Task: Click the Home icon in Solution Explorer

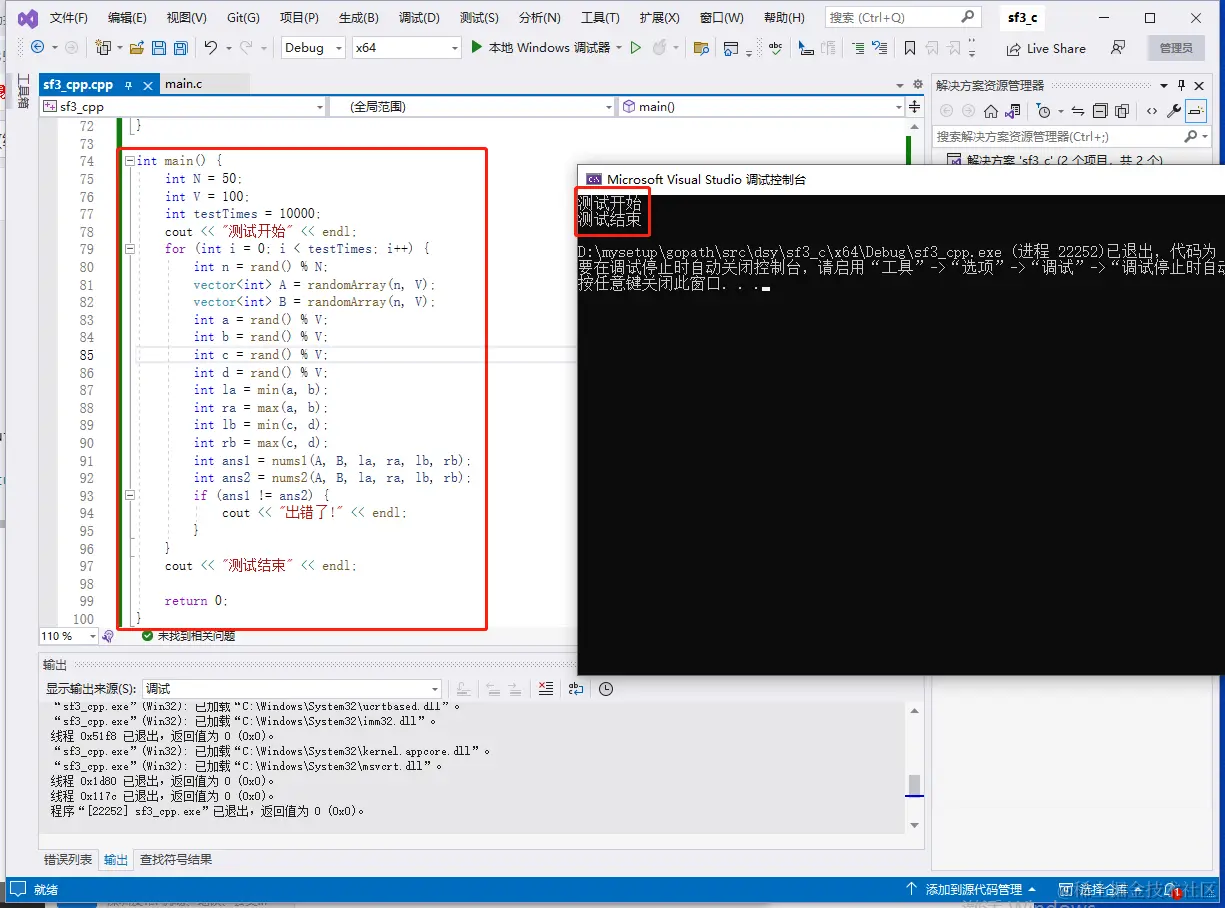Action: (x=991, y=111)
